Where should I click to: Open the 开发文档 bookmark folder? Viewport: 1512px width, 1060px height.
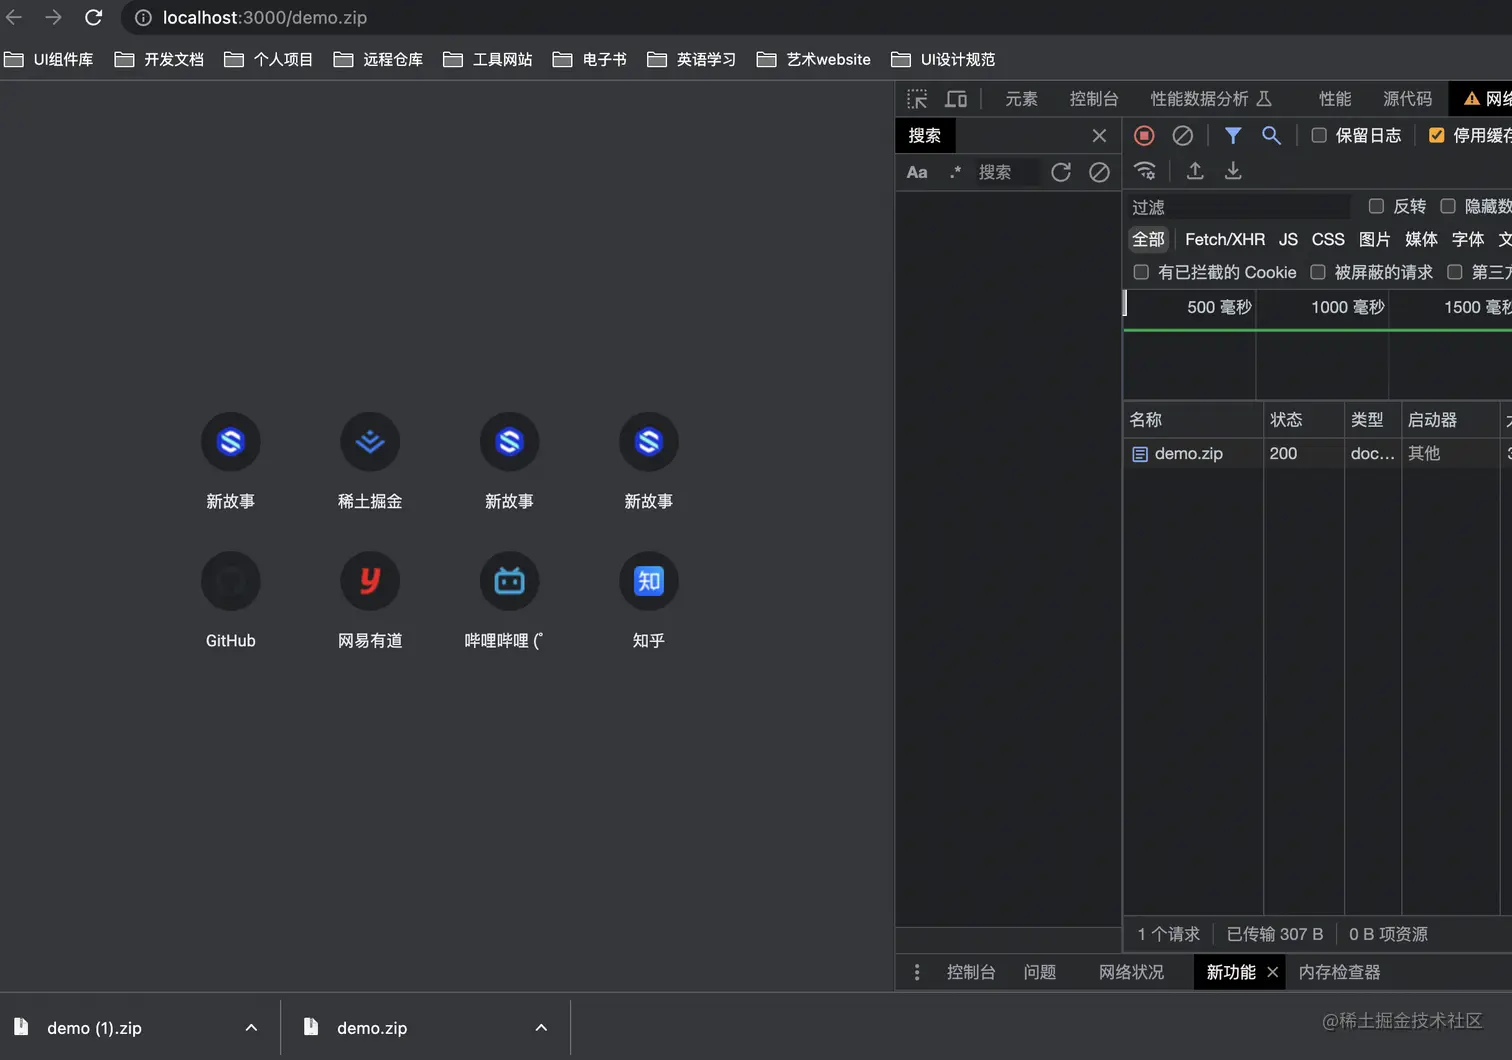point(159,60)
